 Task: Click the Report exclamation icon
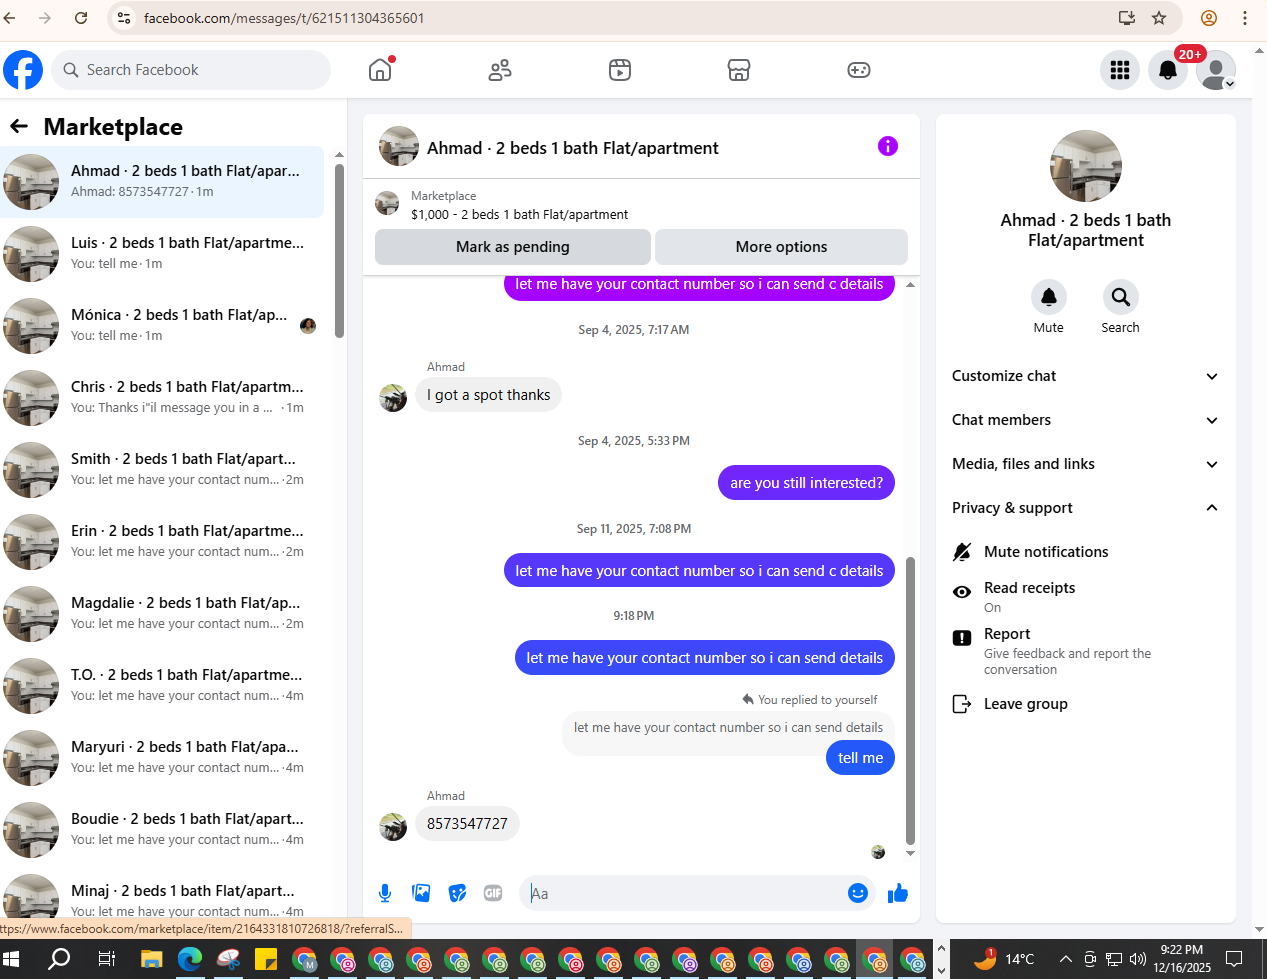point(962,638)
